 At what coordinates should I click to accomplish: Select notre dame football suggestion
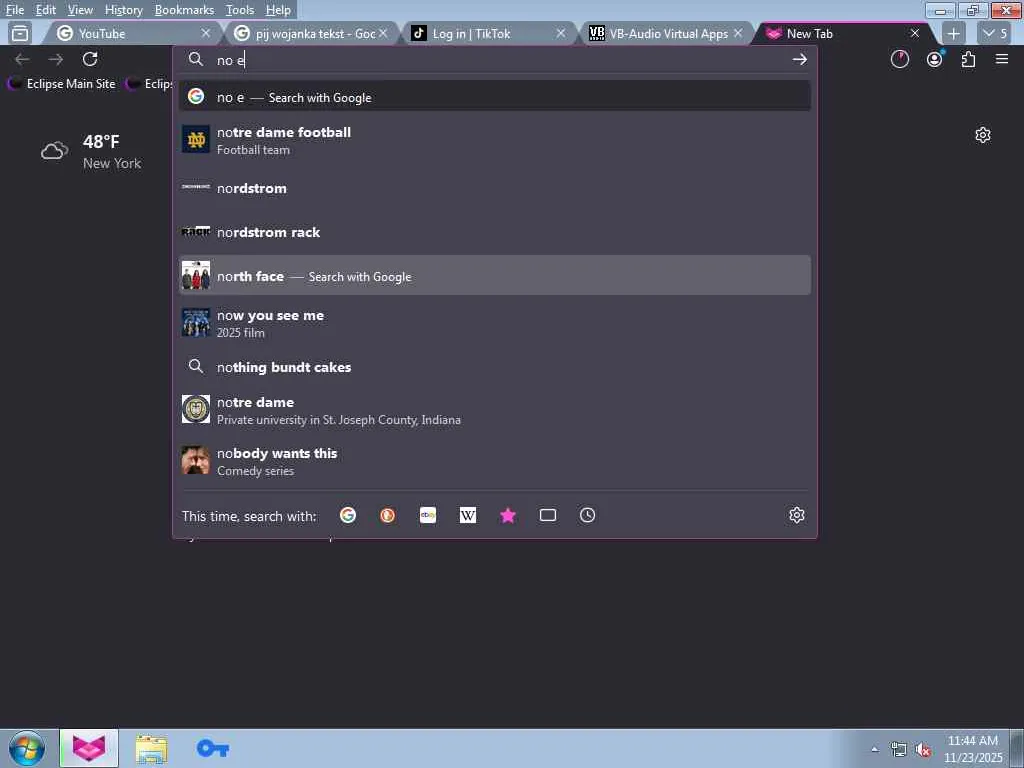coord(495,140)
